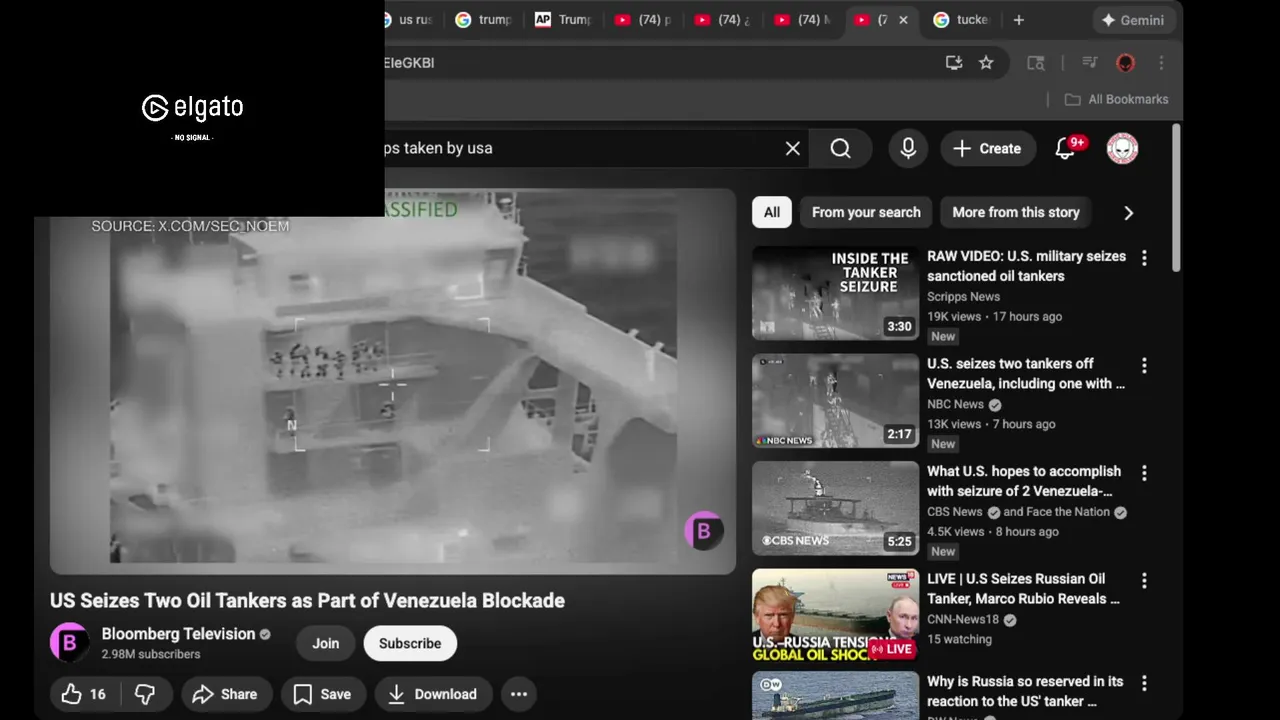
Task: Open options menu for NBC News tanker video
Action: click(1144, 365)
